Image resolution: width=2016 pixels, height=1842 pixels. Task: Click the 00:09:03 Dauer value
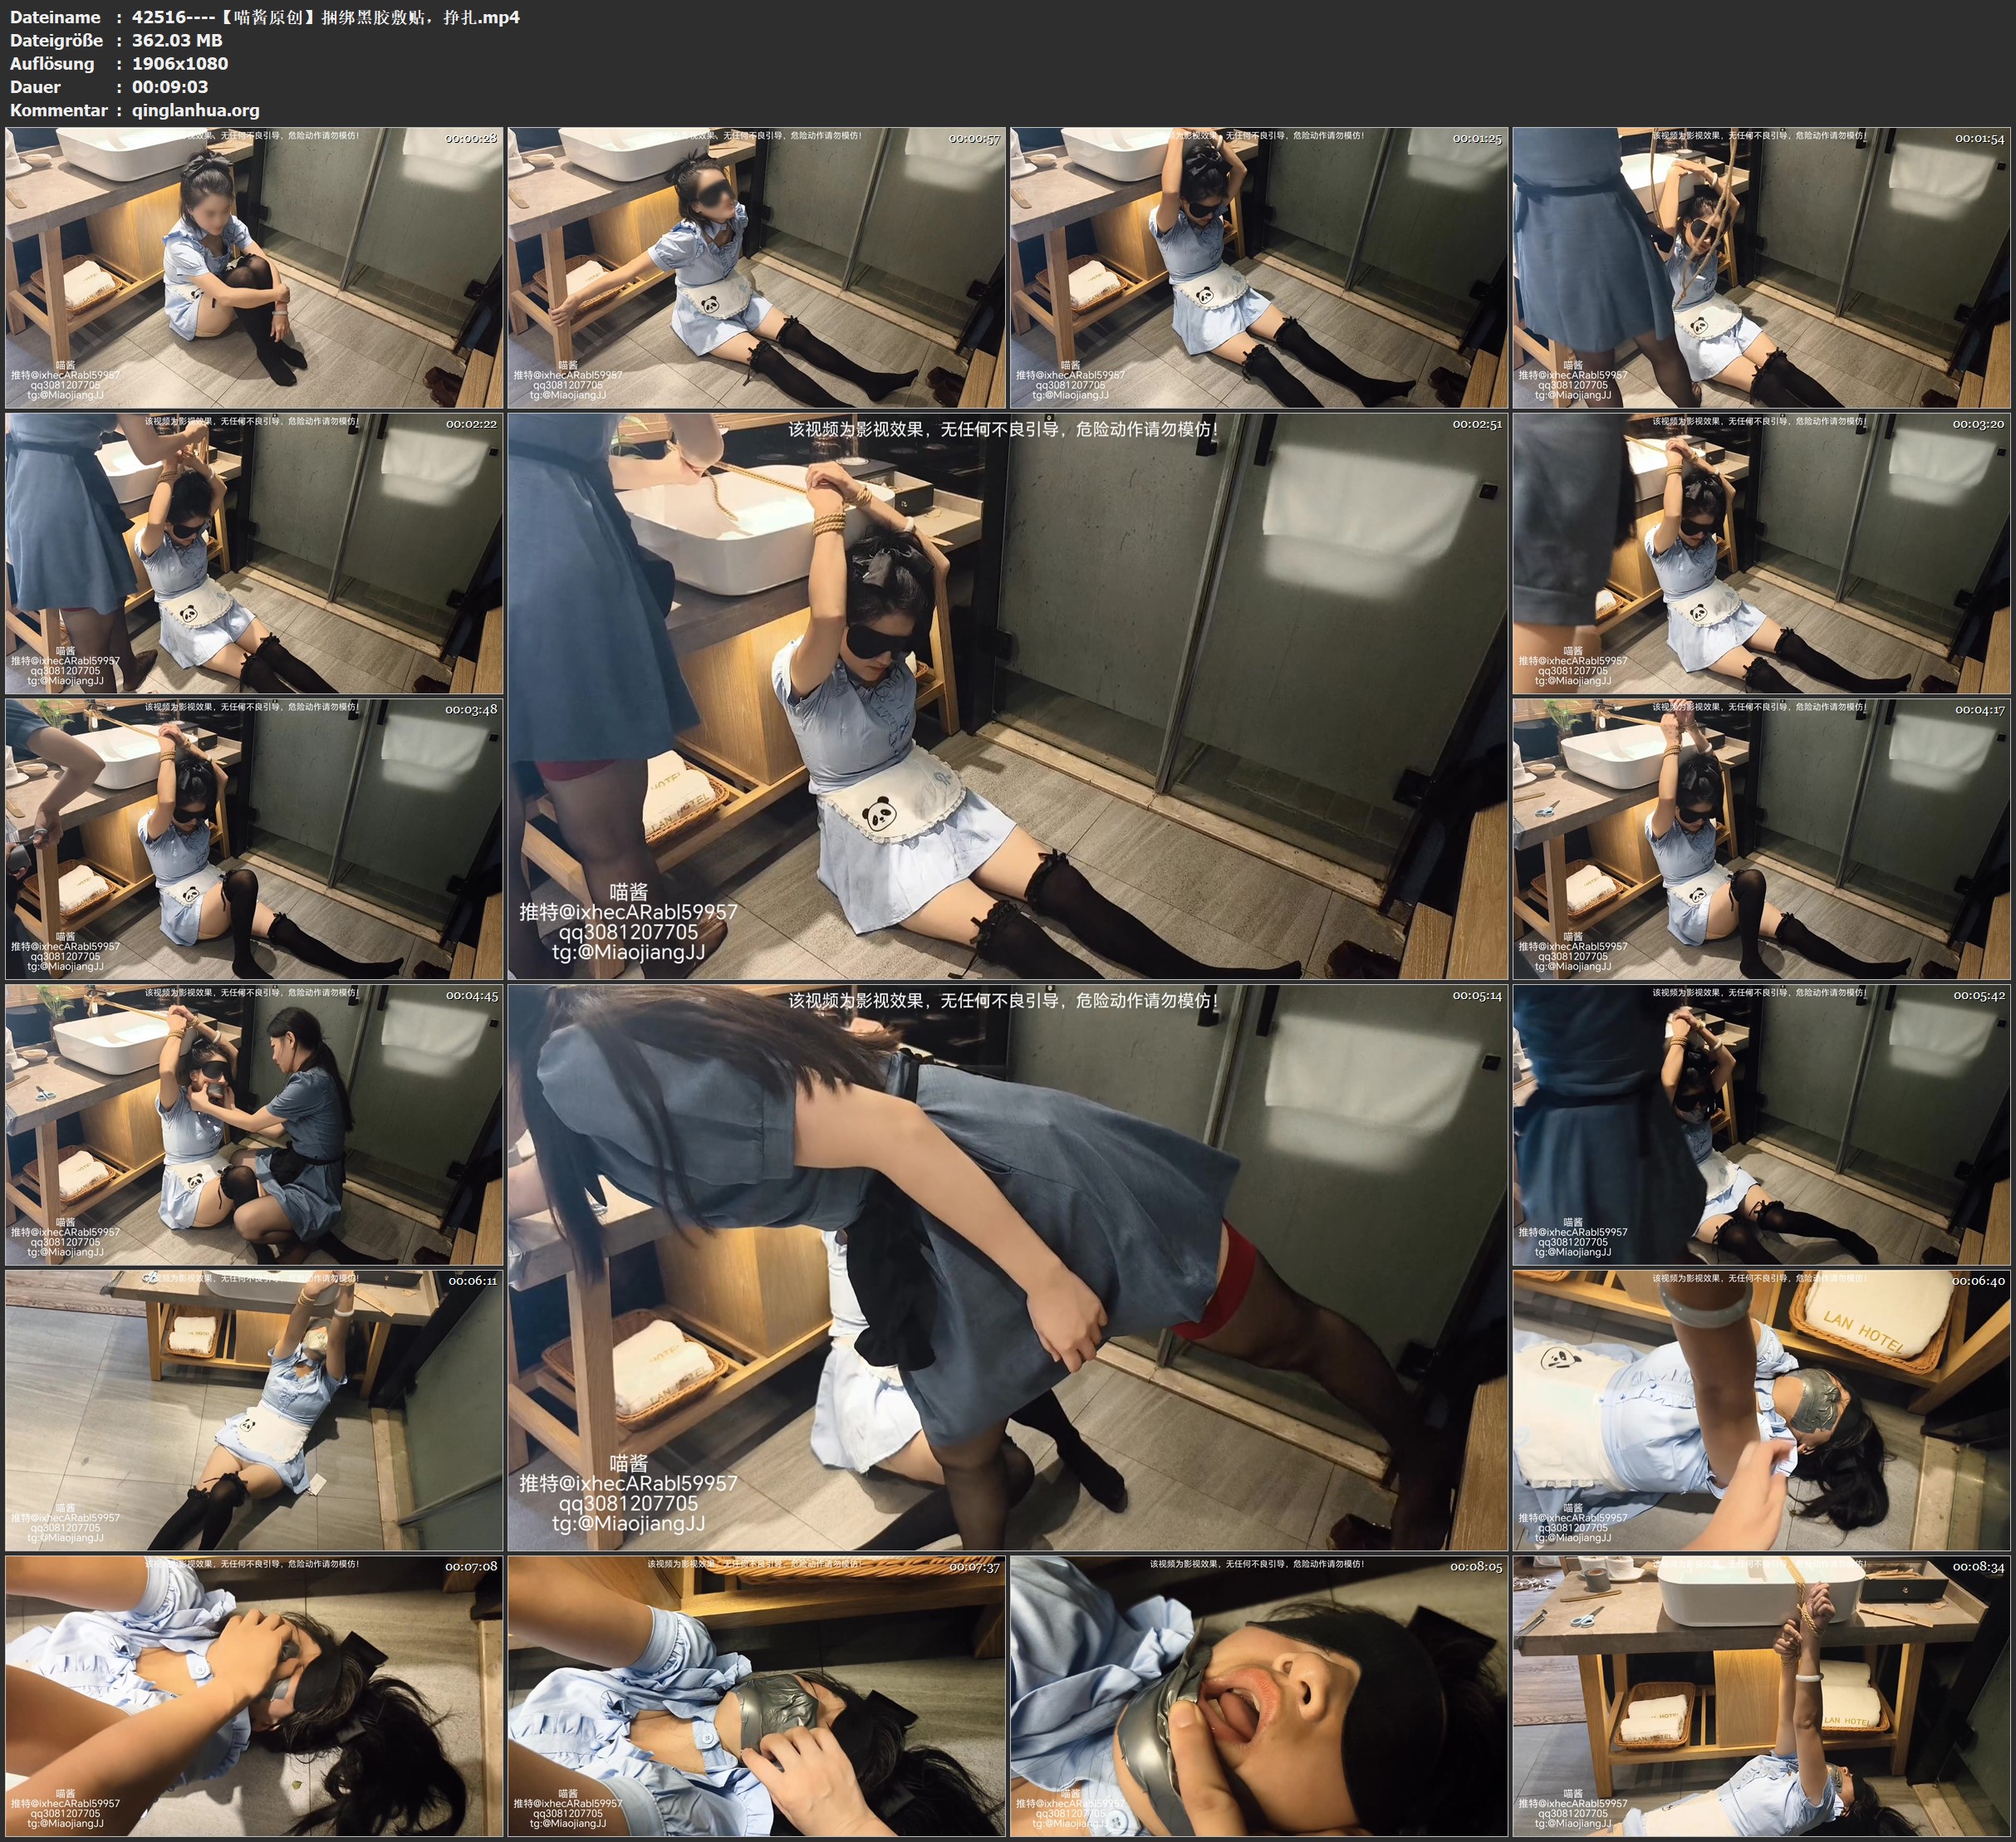(x=170, y=87)
